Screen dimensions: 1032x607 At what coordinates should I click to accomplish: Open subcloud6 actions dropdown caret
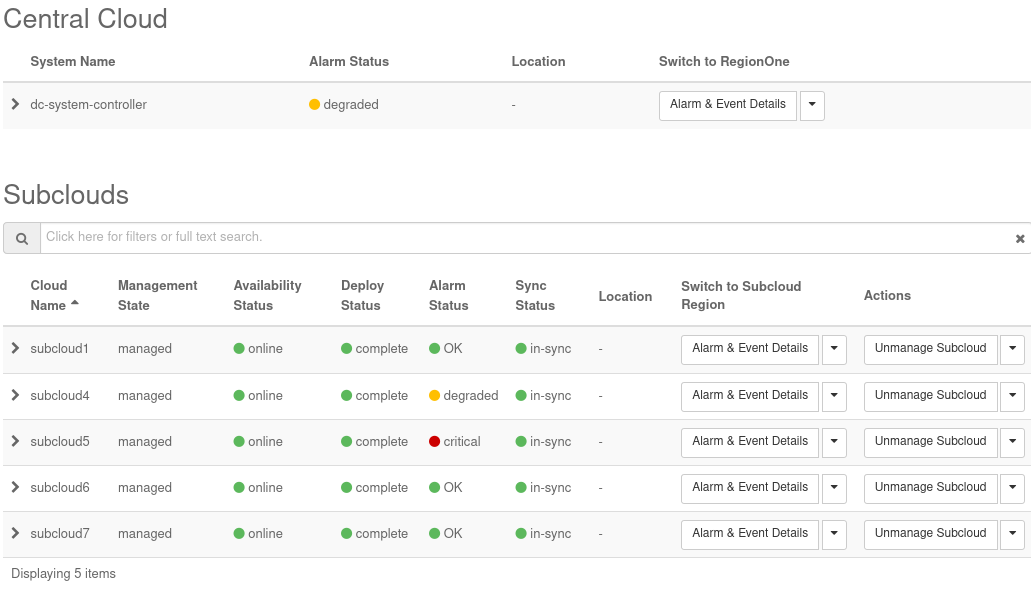tap(1012, 488)
